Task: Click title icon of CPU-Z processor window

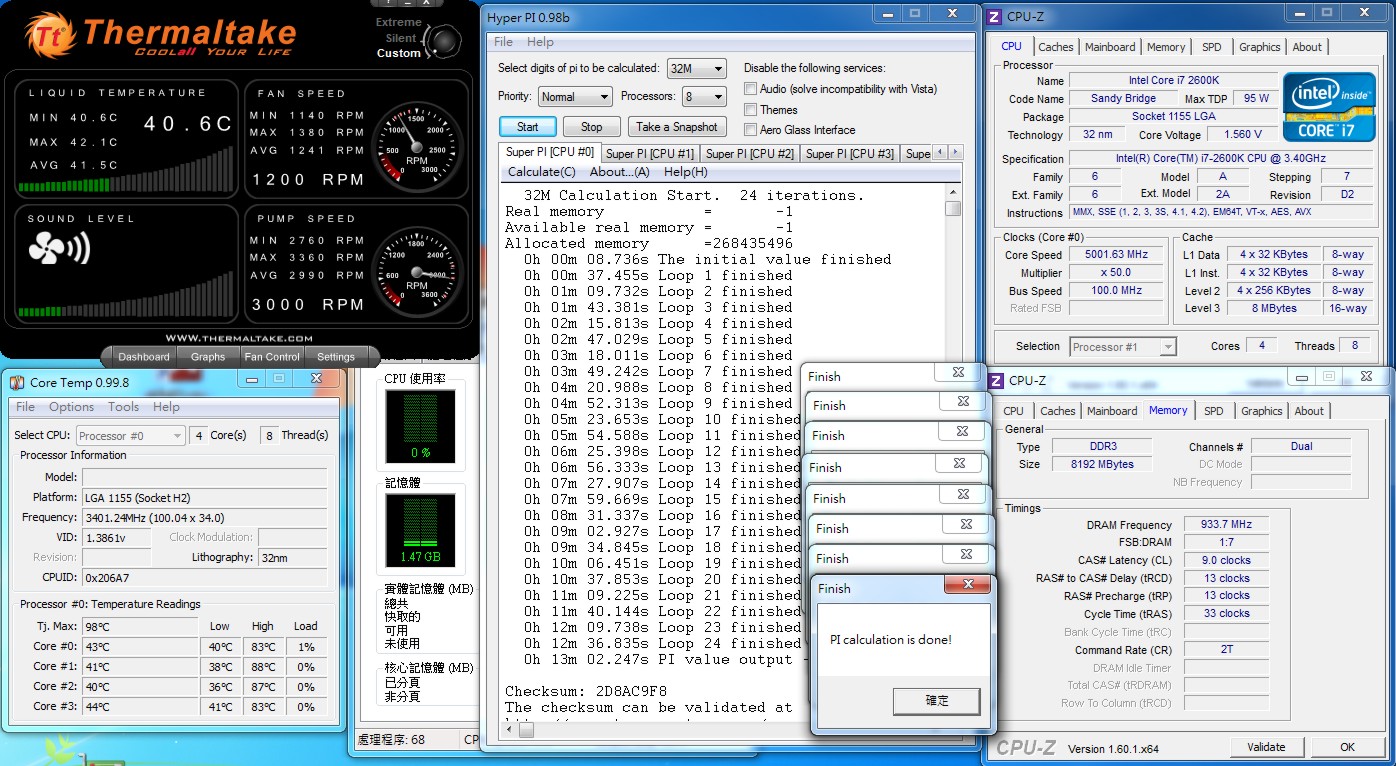Action: (x=996, y=16)
